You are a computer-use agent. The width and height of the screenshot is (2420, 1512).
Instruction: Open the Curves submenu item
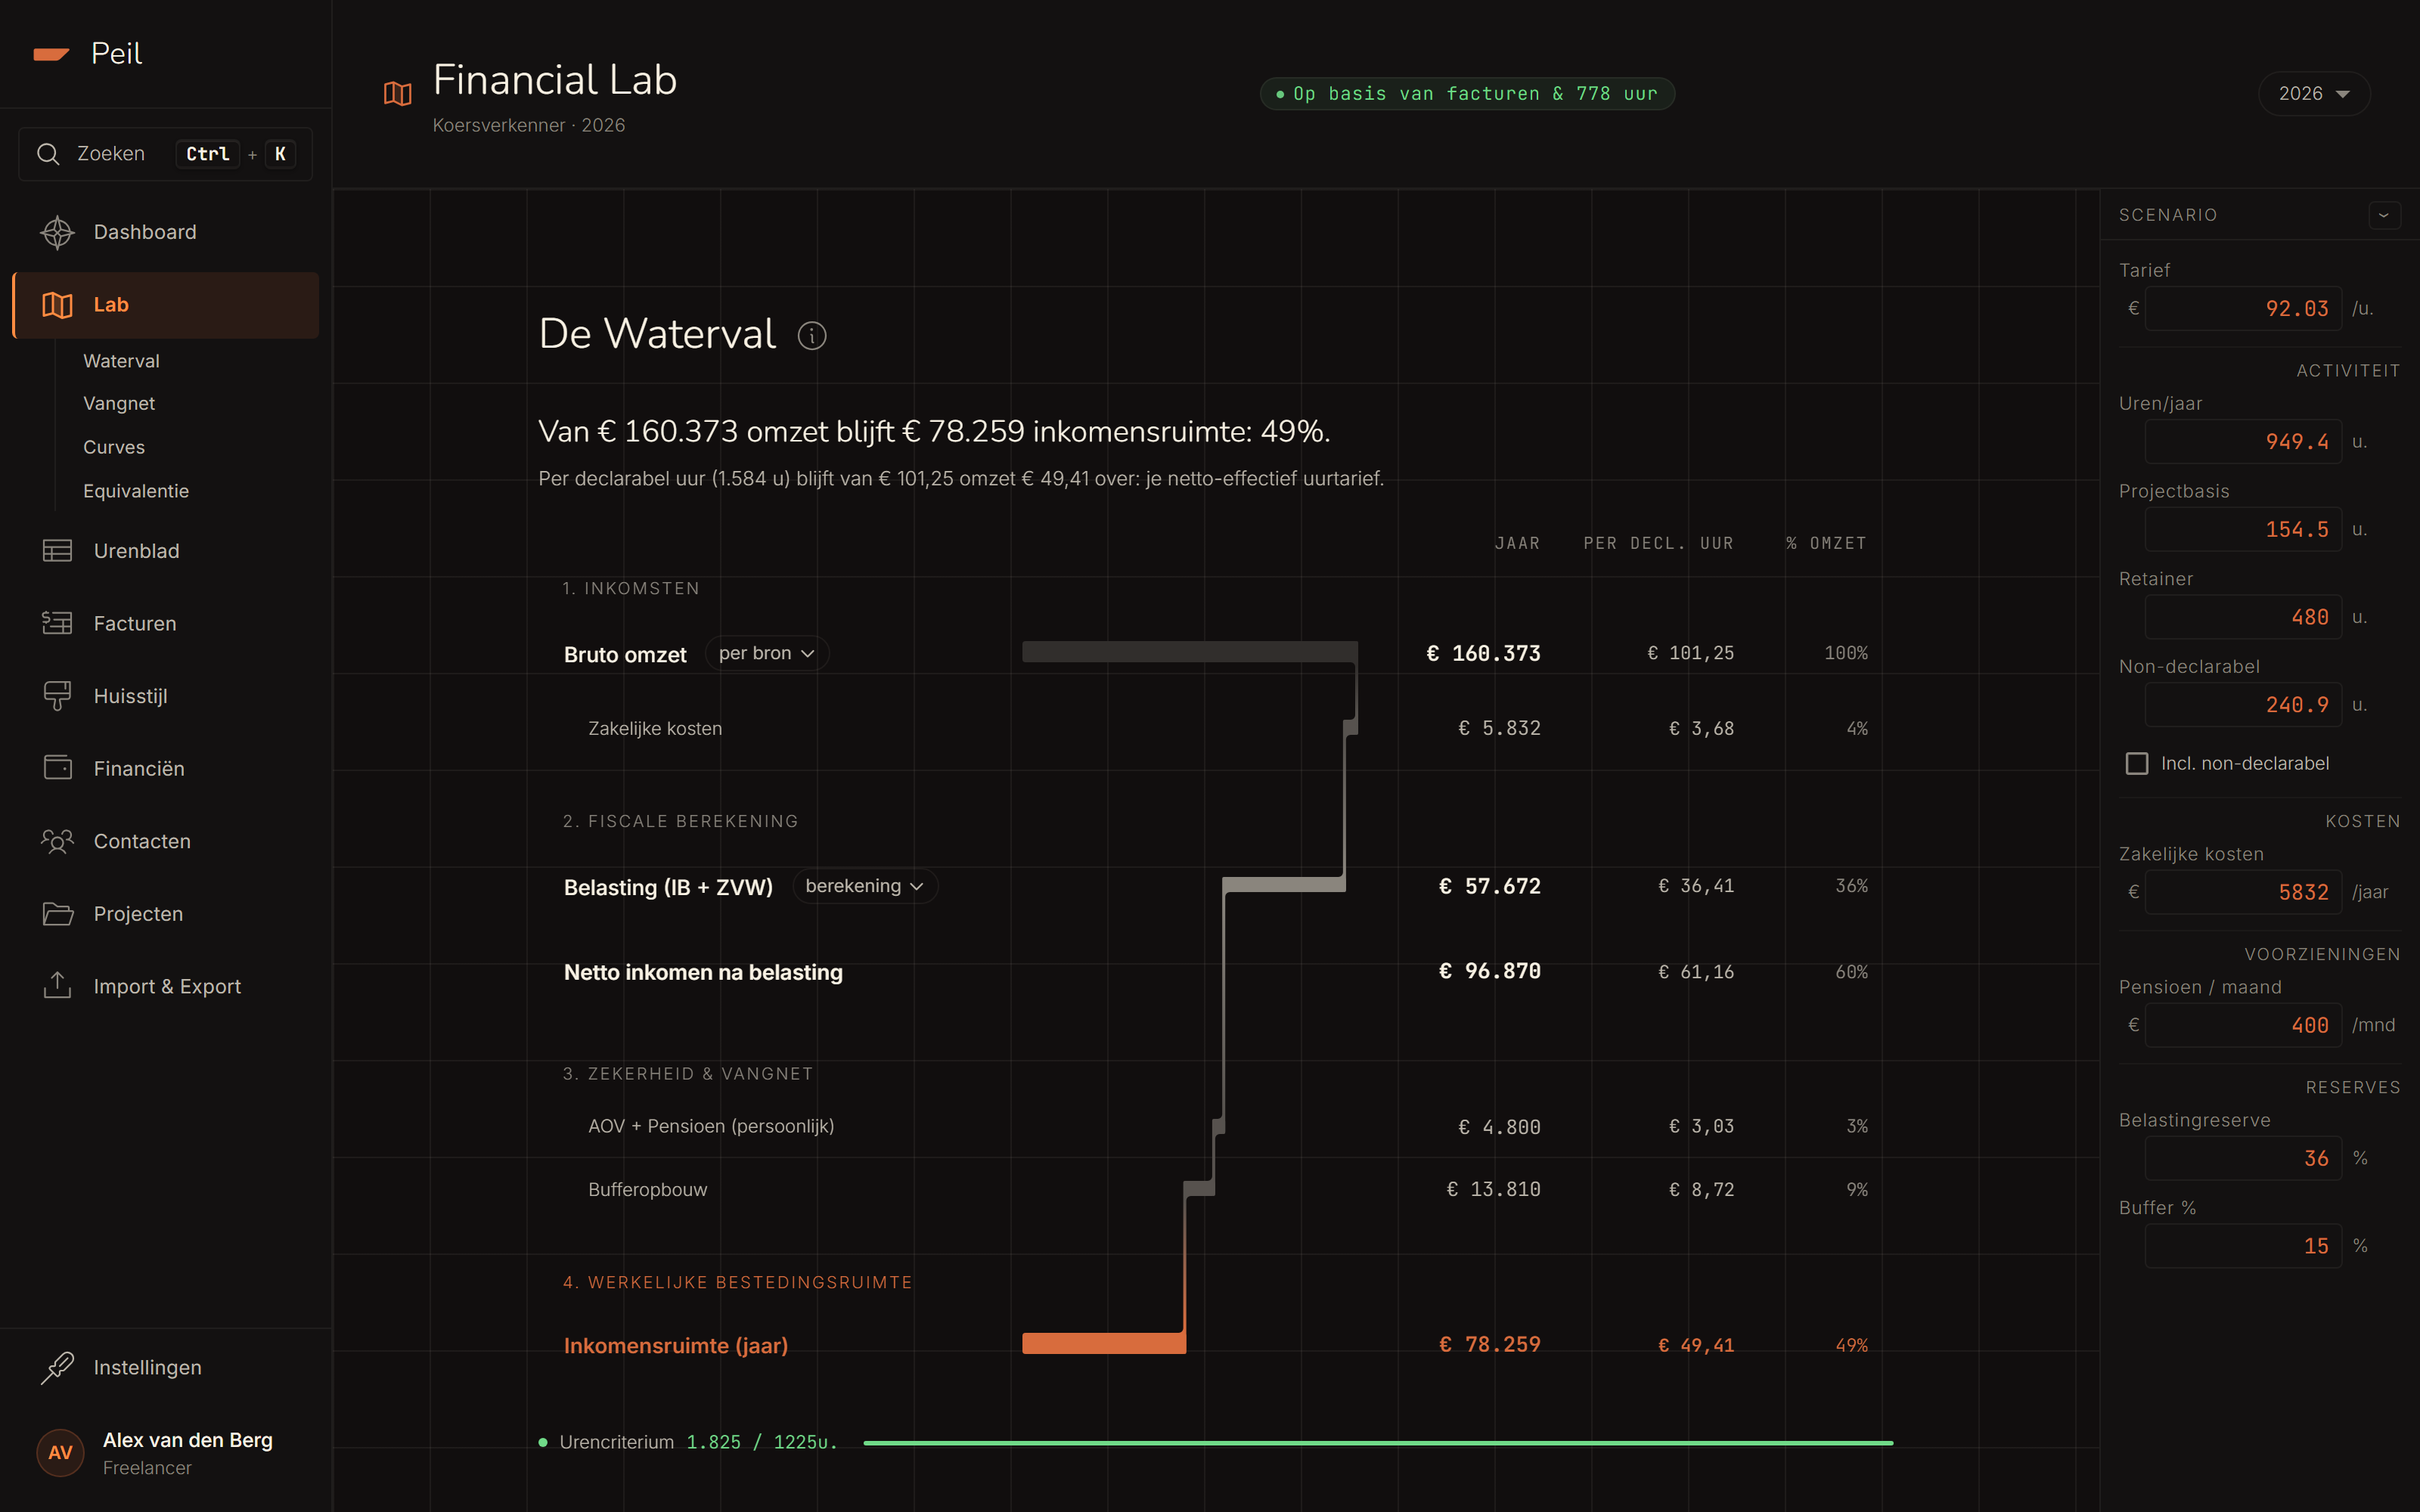pyautogui.click(x=114, y=447)
